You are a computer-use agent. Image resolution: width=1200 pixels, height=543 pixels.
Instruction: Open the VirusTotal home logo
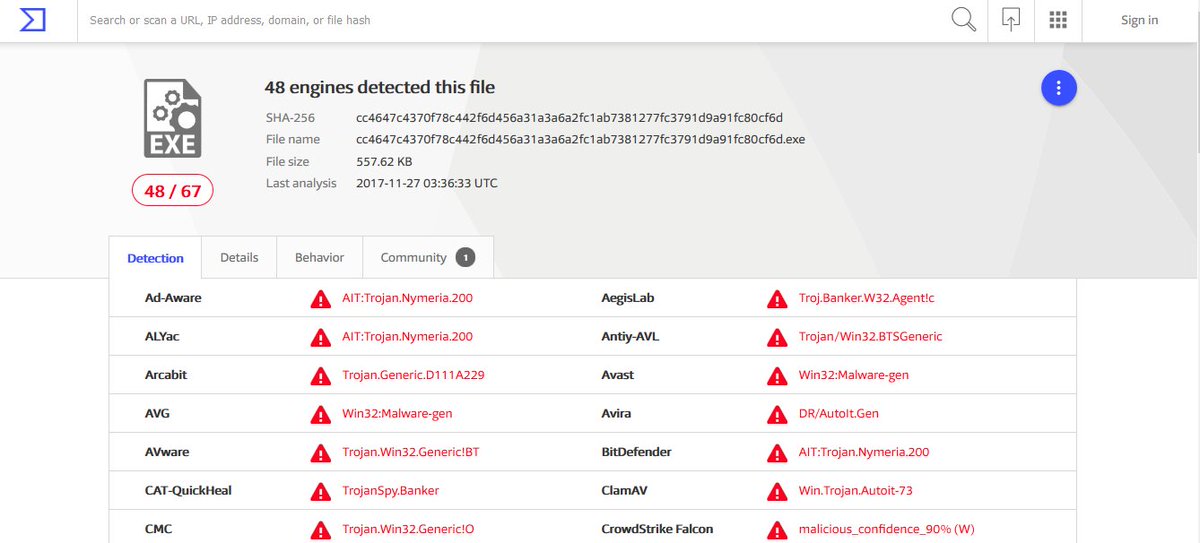pyautogui.click(x=33, y=20)
